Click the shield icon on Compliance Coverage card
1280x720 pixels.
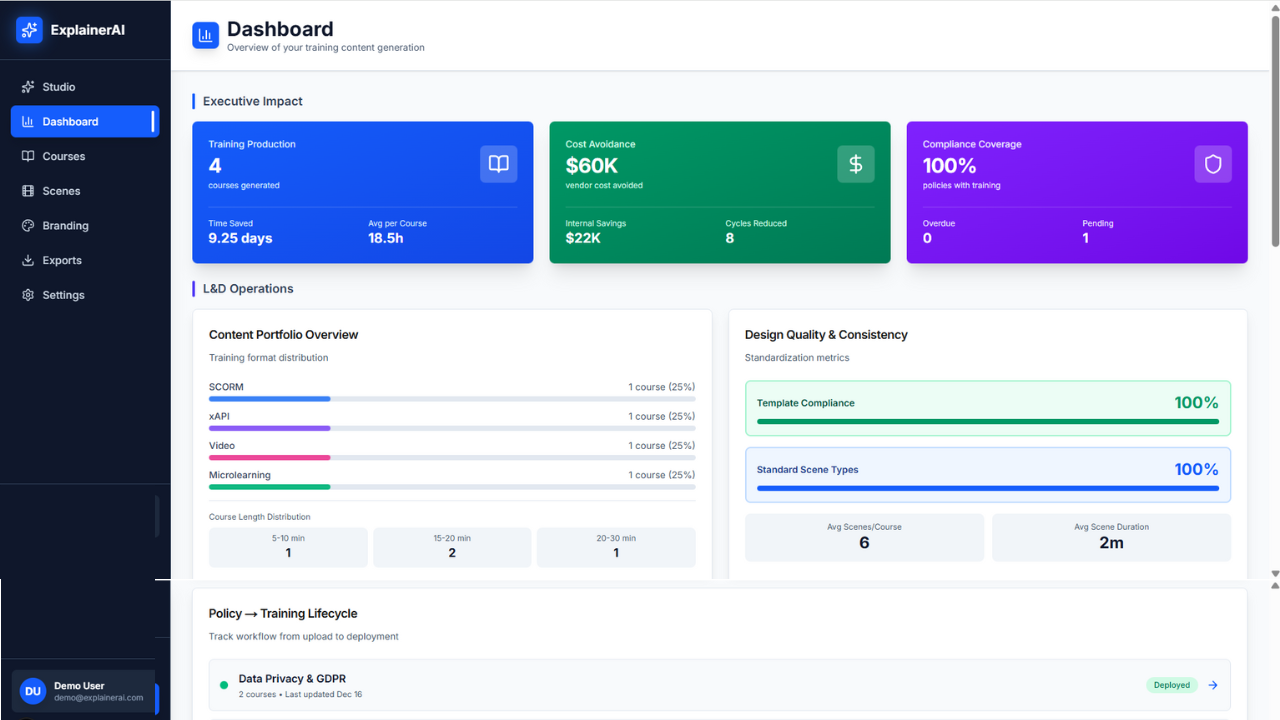(1213, 164)
